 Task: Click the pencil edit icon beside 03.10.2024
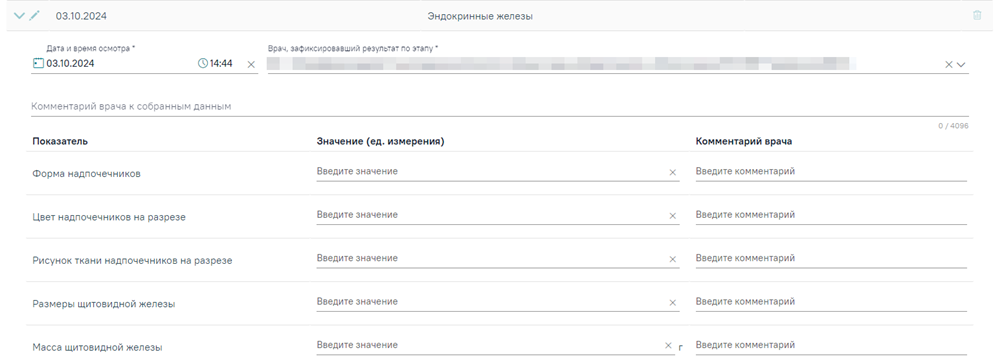tap(35, 15)
